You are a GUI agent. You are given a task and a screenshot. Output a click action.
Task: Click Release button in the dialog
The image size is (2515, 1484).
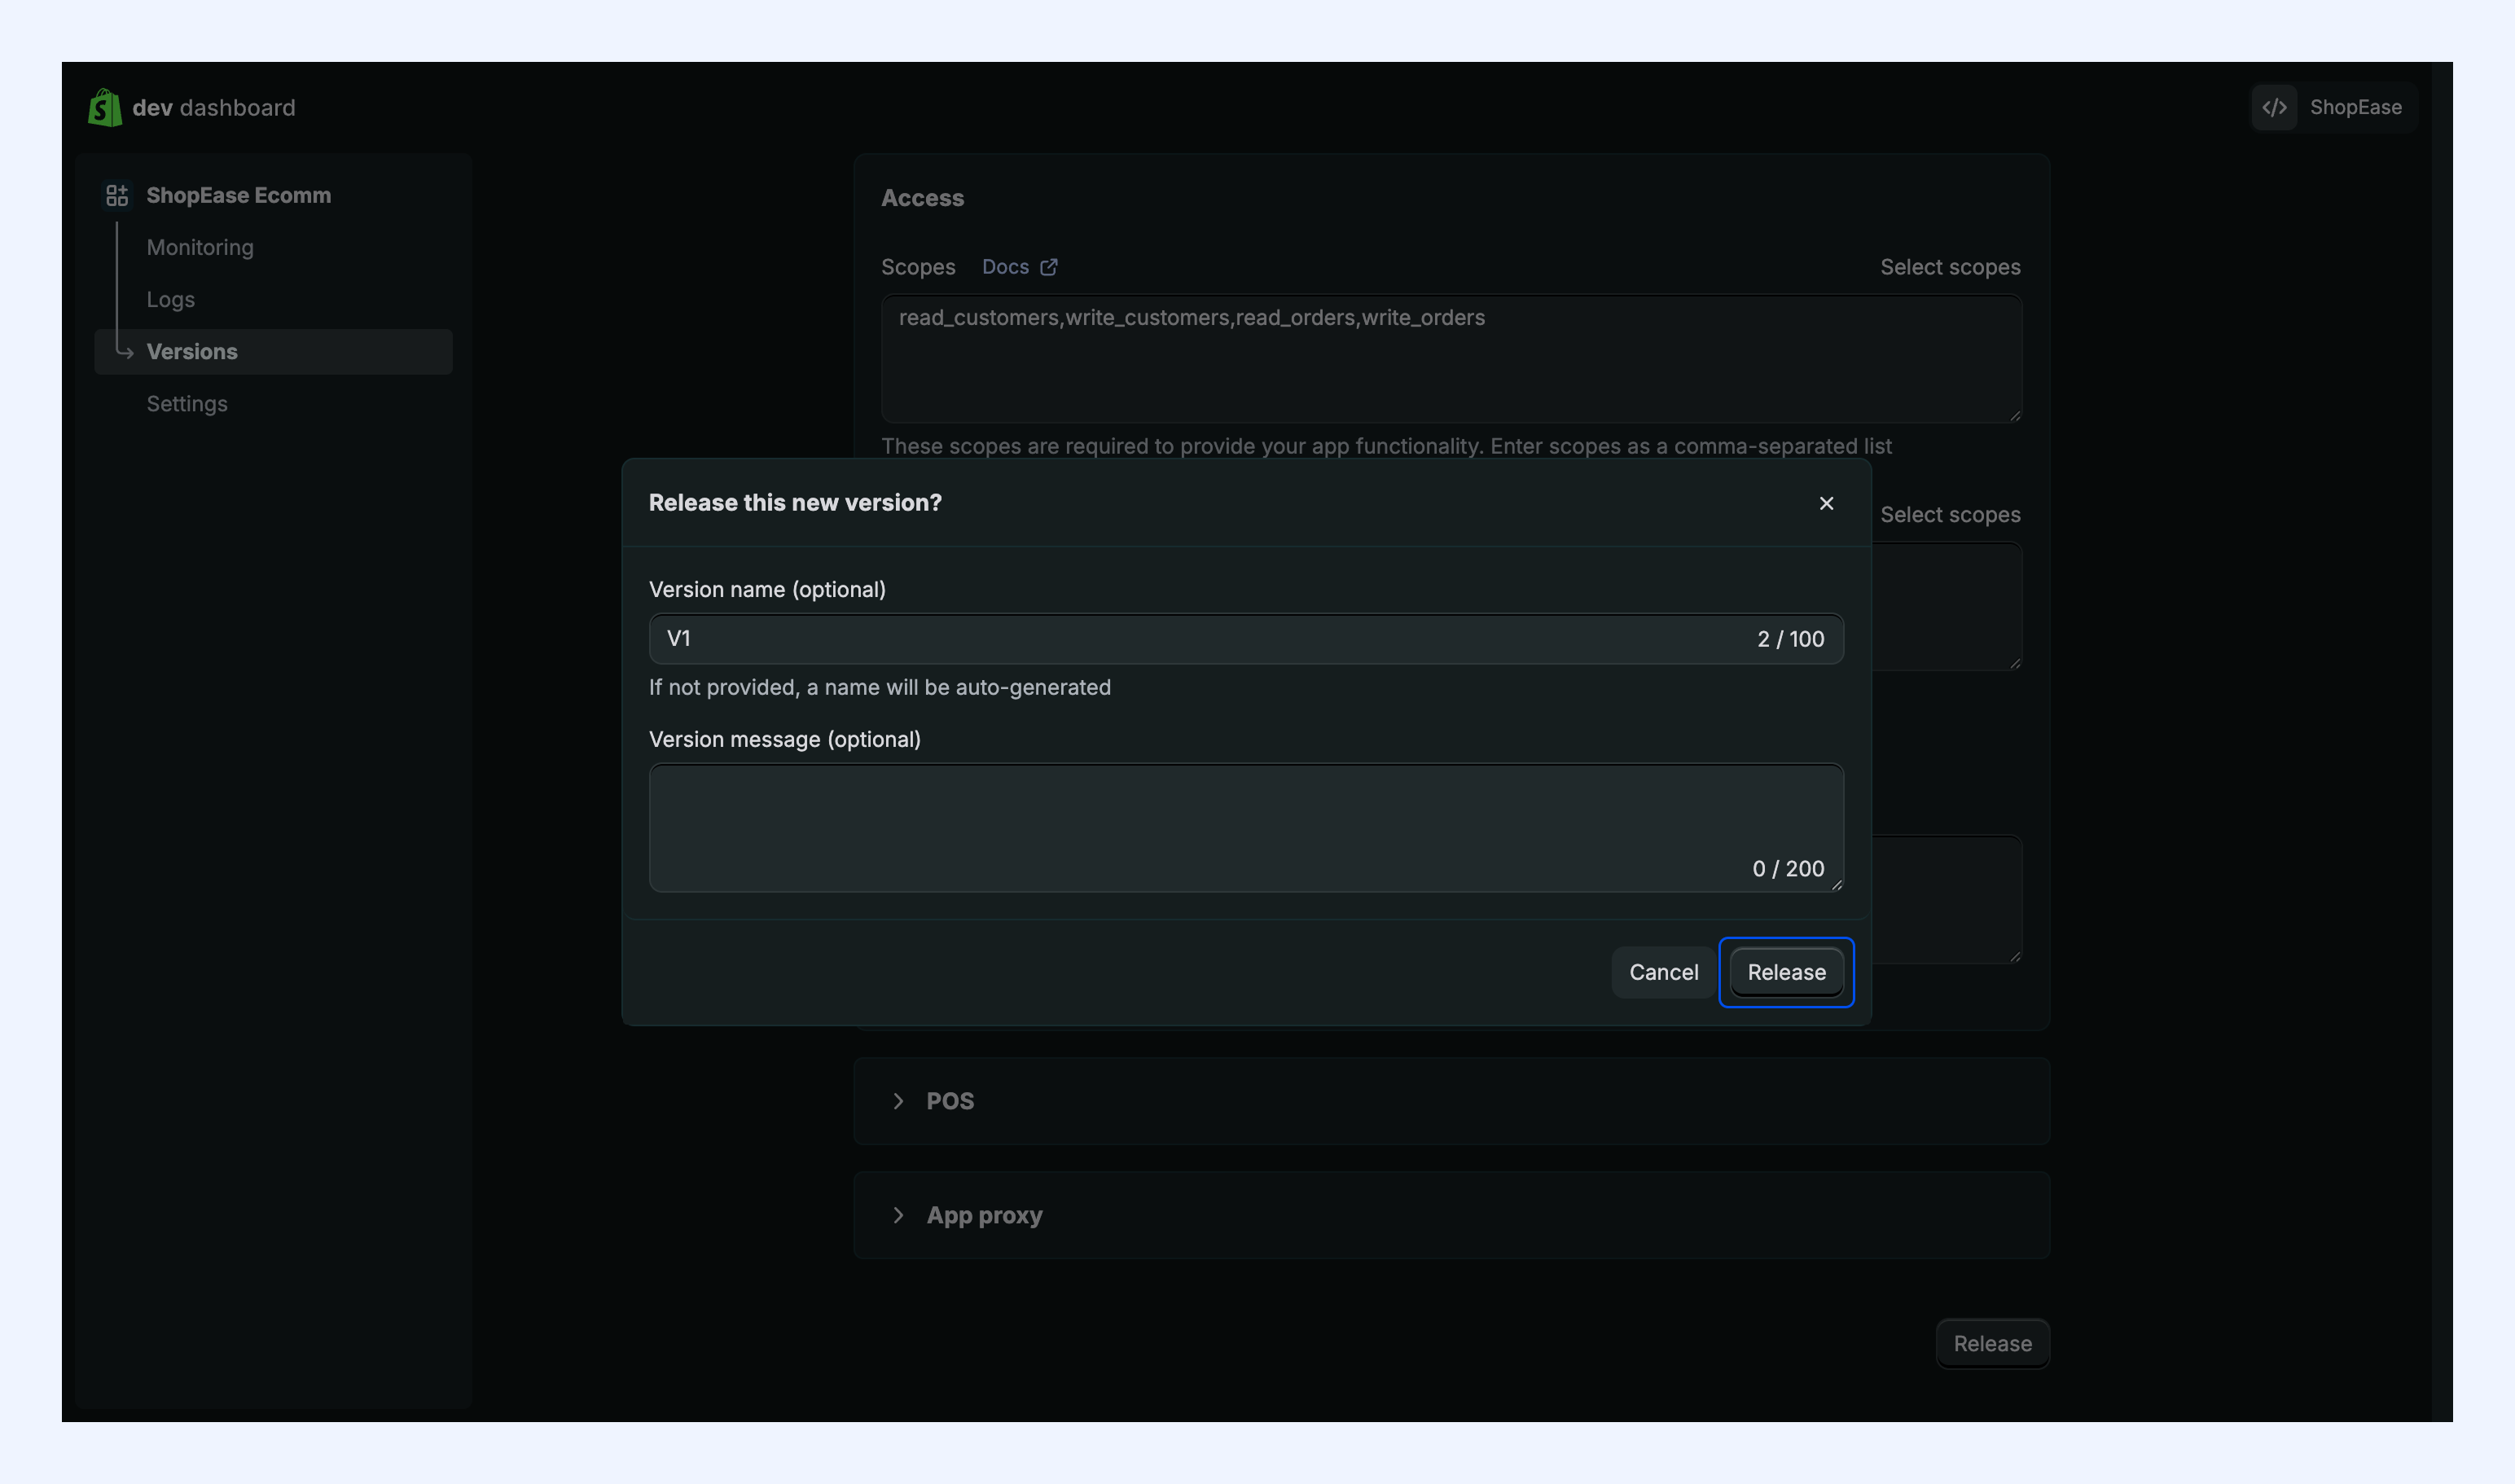(x=1786, y=972)
